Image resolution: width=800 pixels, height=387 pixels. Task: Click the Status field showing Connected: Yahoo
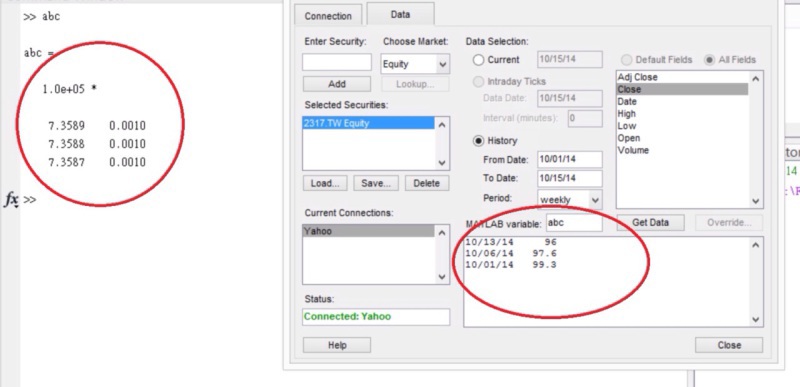click(x=376, y=317)
